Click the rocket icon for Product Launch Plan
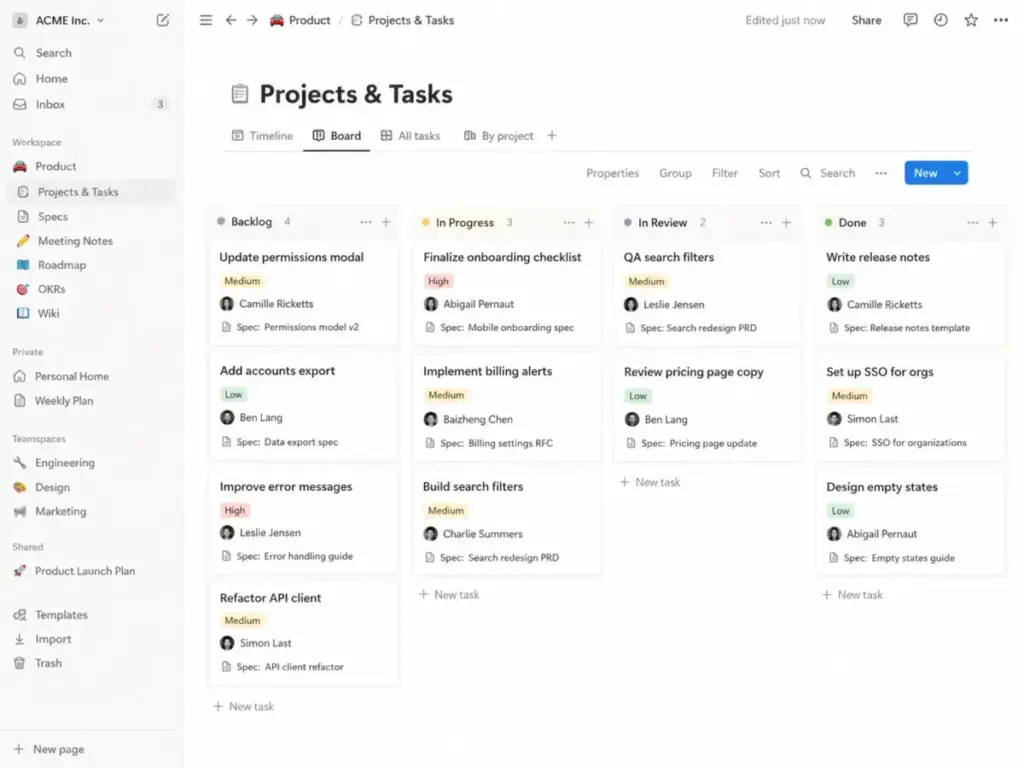This screenshot has height=768, width=1024. (20, 571)
